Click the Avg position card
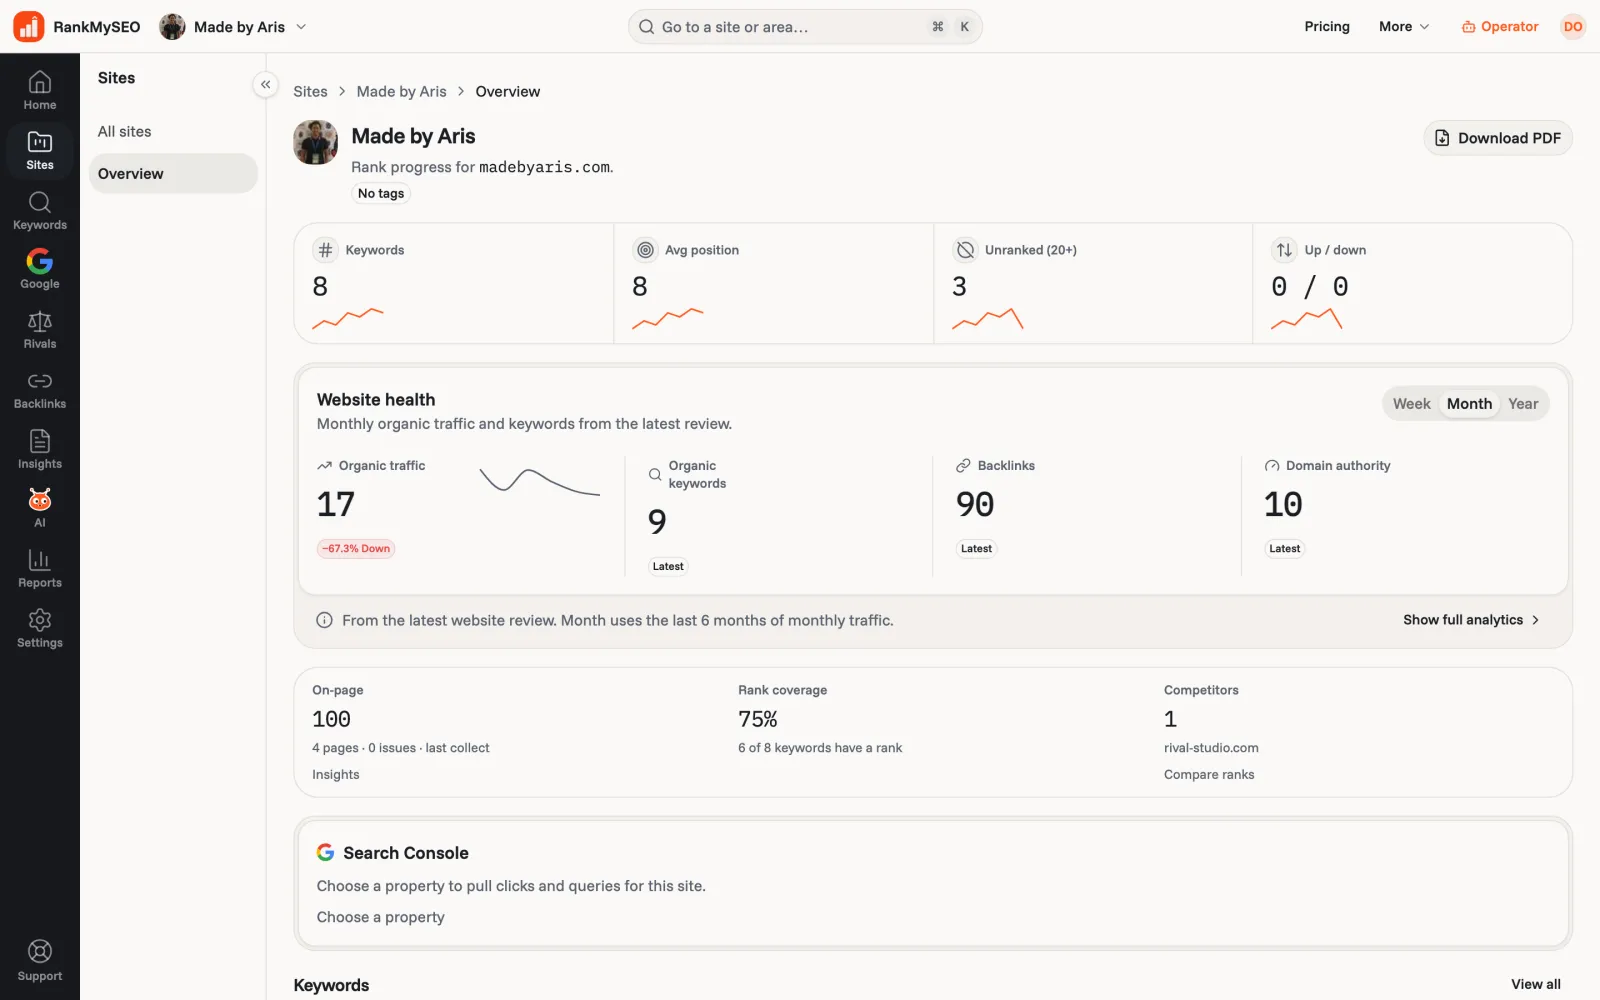 point(773,284)
